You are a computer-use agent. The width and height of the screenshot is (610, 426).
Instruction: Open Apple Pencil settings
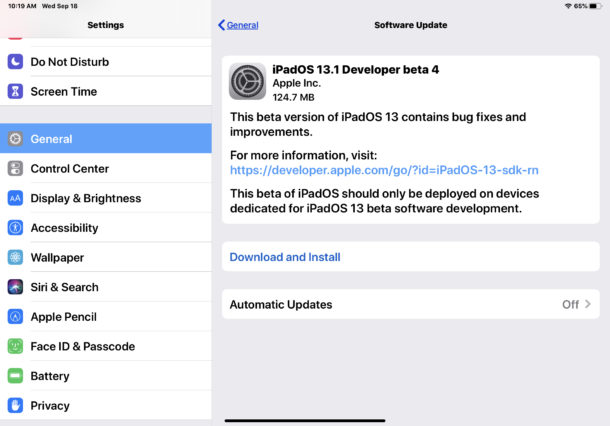(106, 316)
